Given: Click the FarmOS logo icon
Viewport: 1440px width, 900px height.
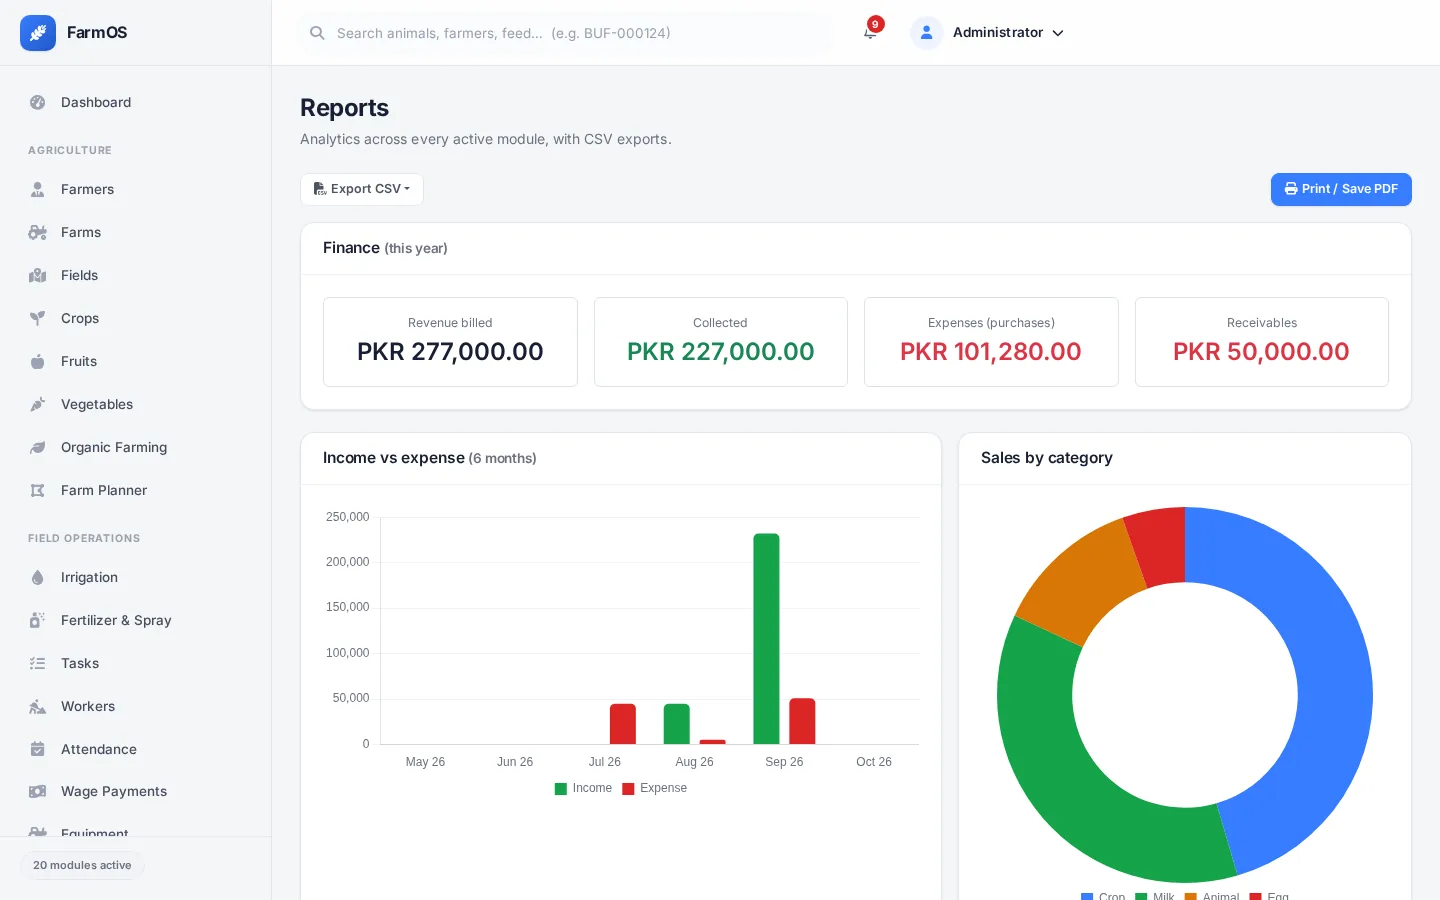Looking at the screenshot, I should 38,33.
